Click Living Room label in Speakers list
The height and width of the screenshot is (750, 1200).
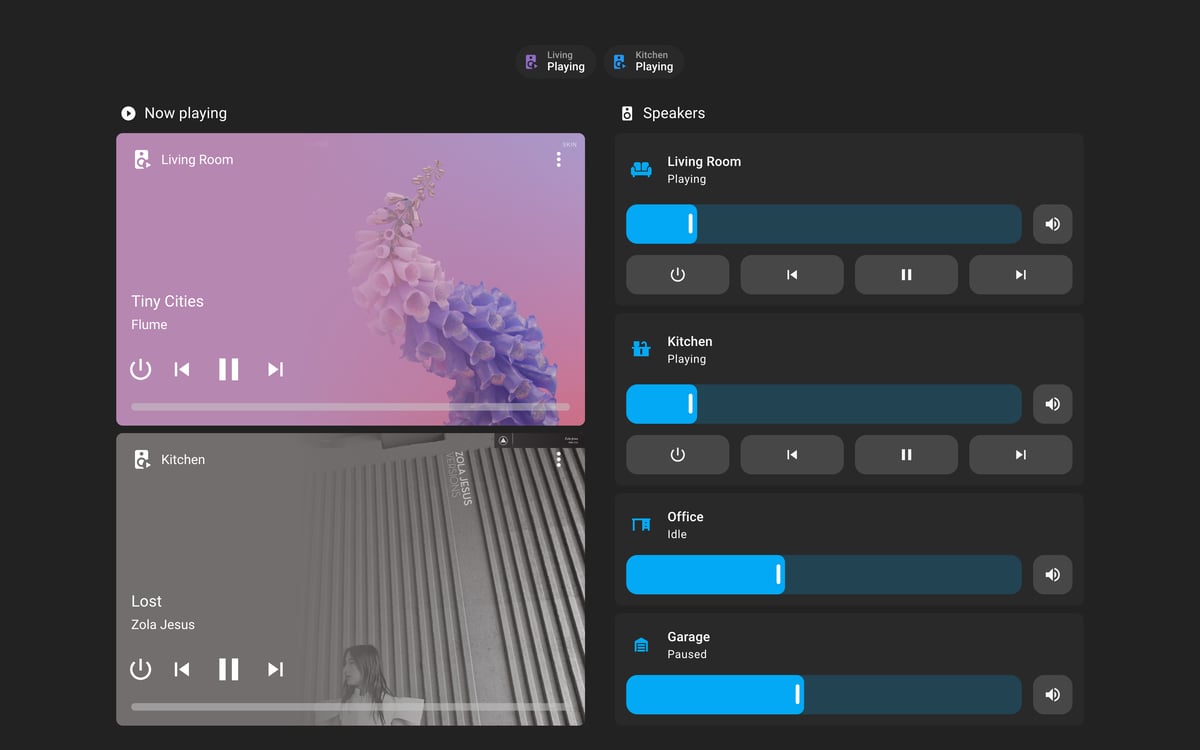click(x=704, y=161)
